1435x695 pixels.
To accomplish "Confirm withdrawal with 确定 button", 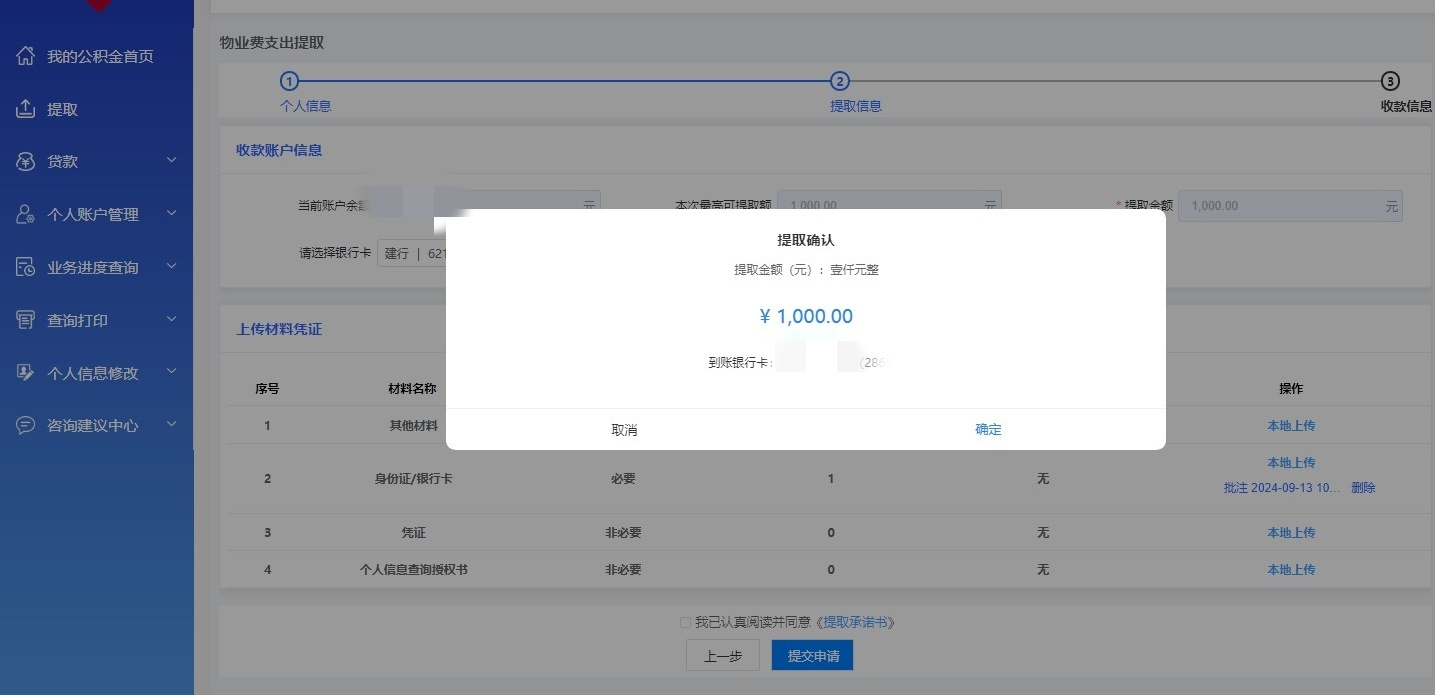I will 988,429.
